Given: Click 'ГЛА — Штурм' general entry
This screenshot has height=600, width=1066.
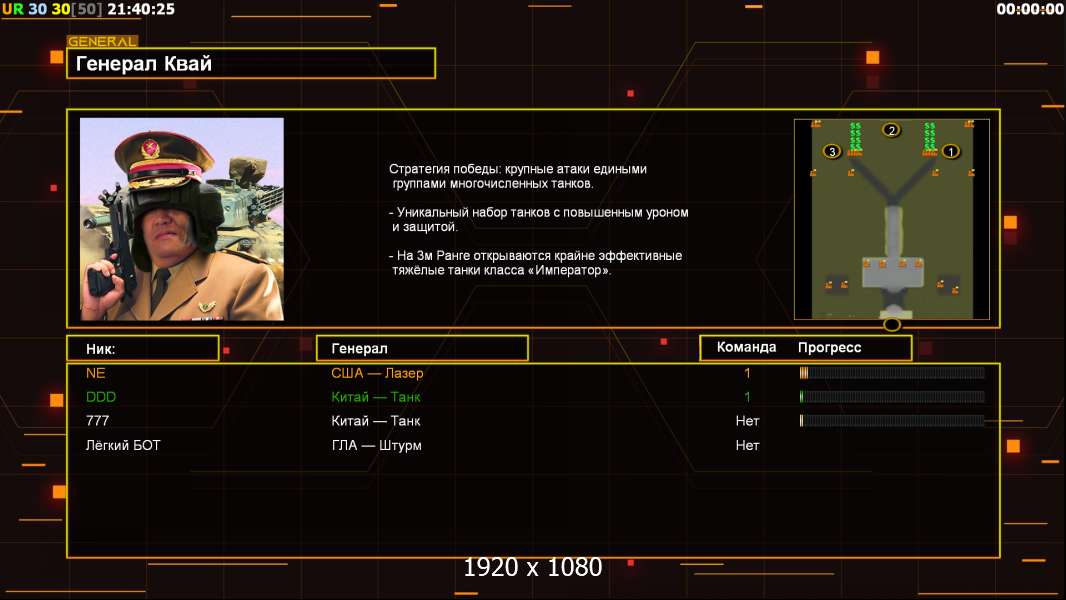Looking at the screenshot, I should click(x=377, y=446).
